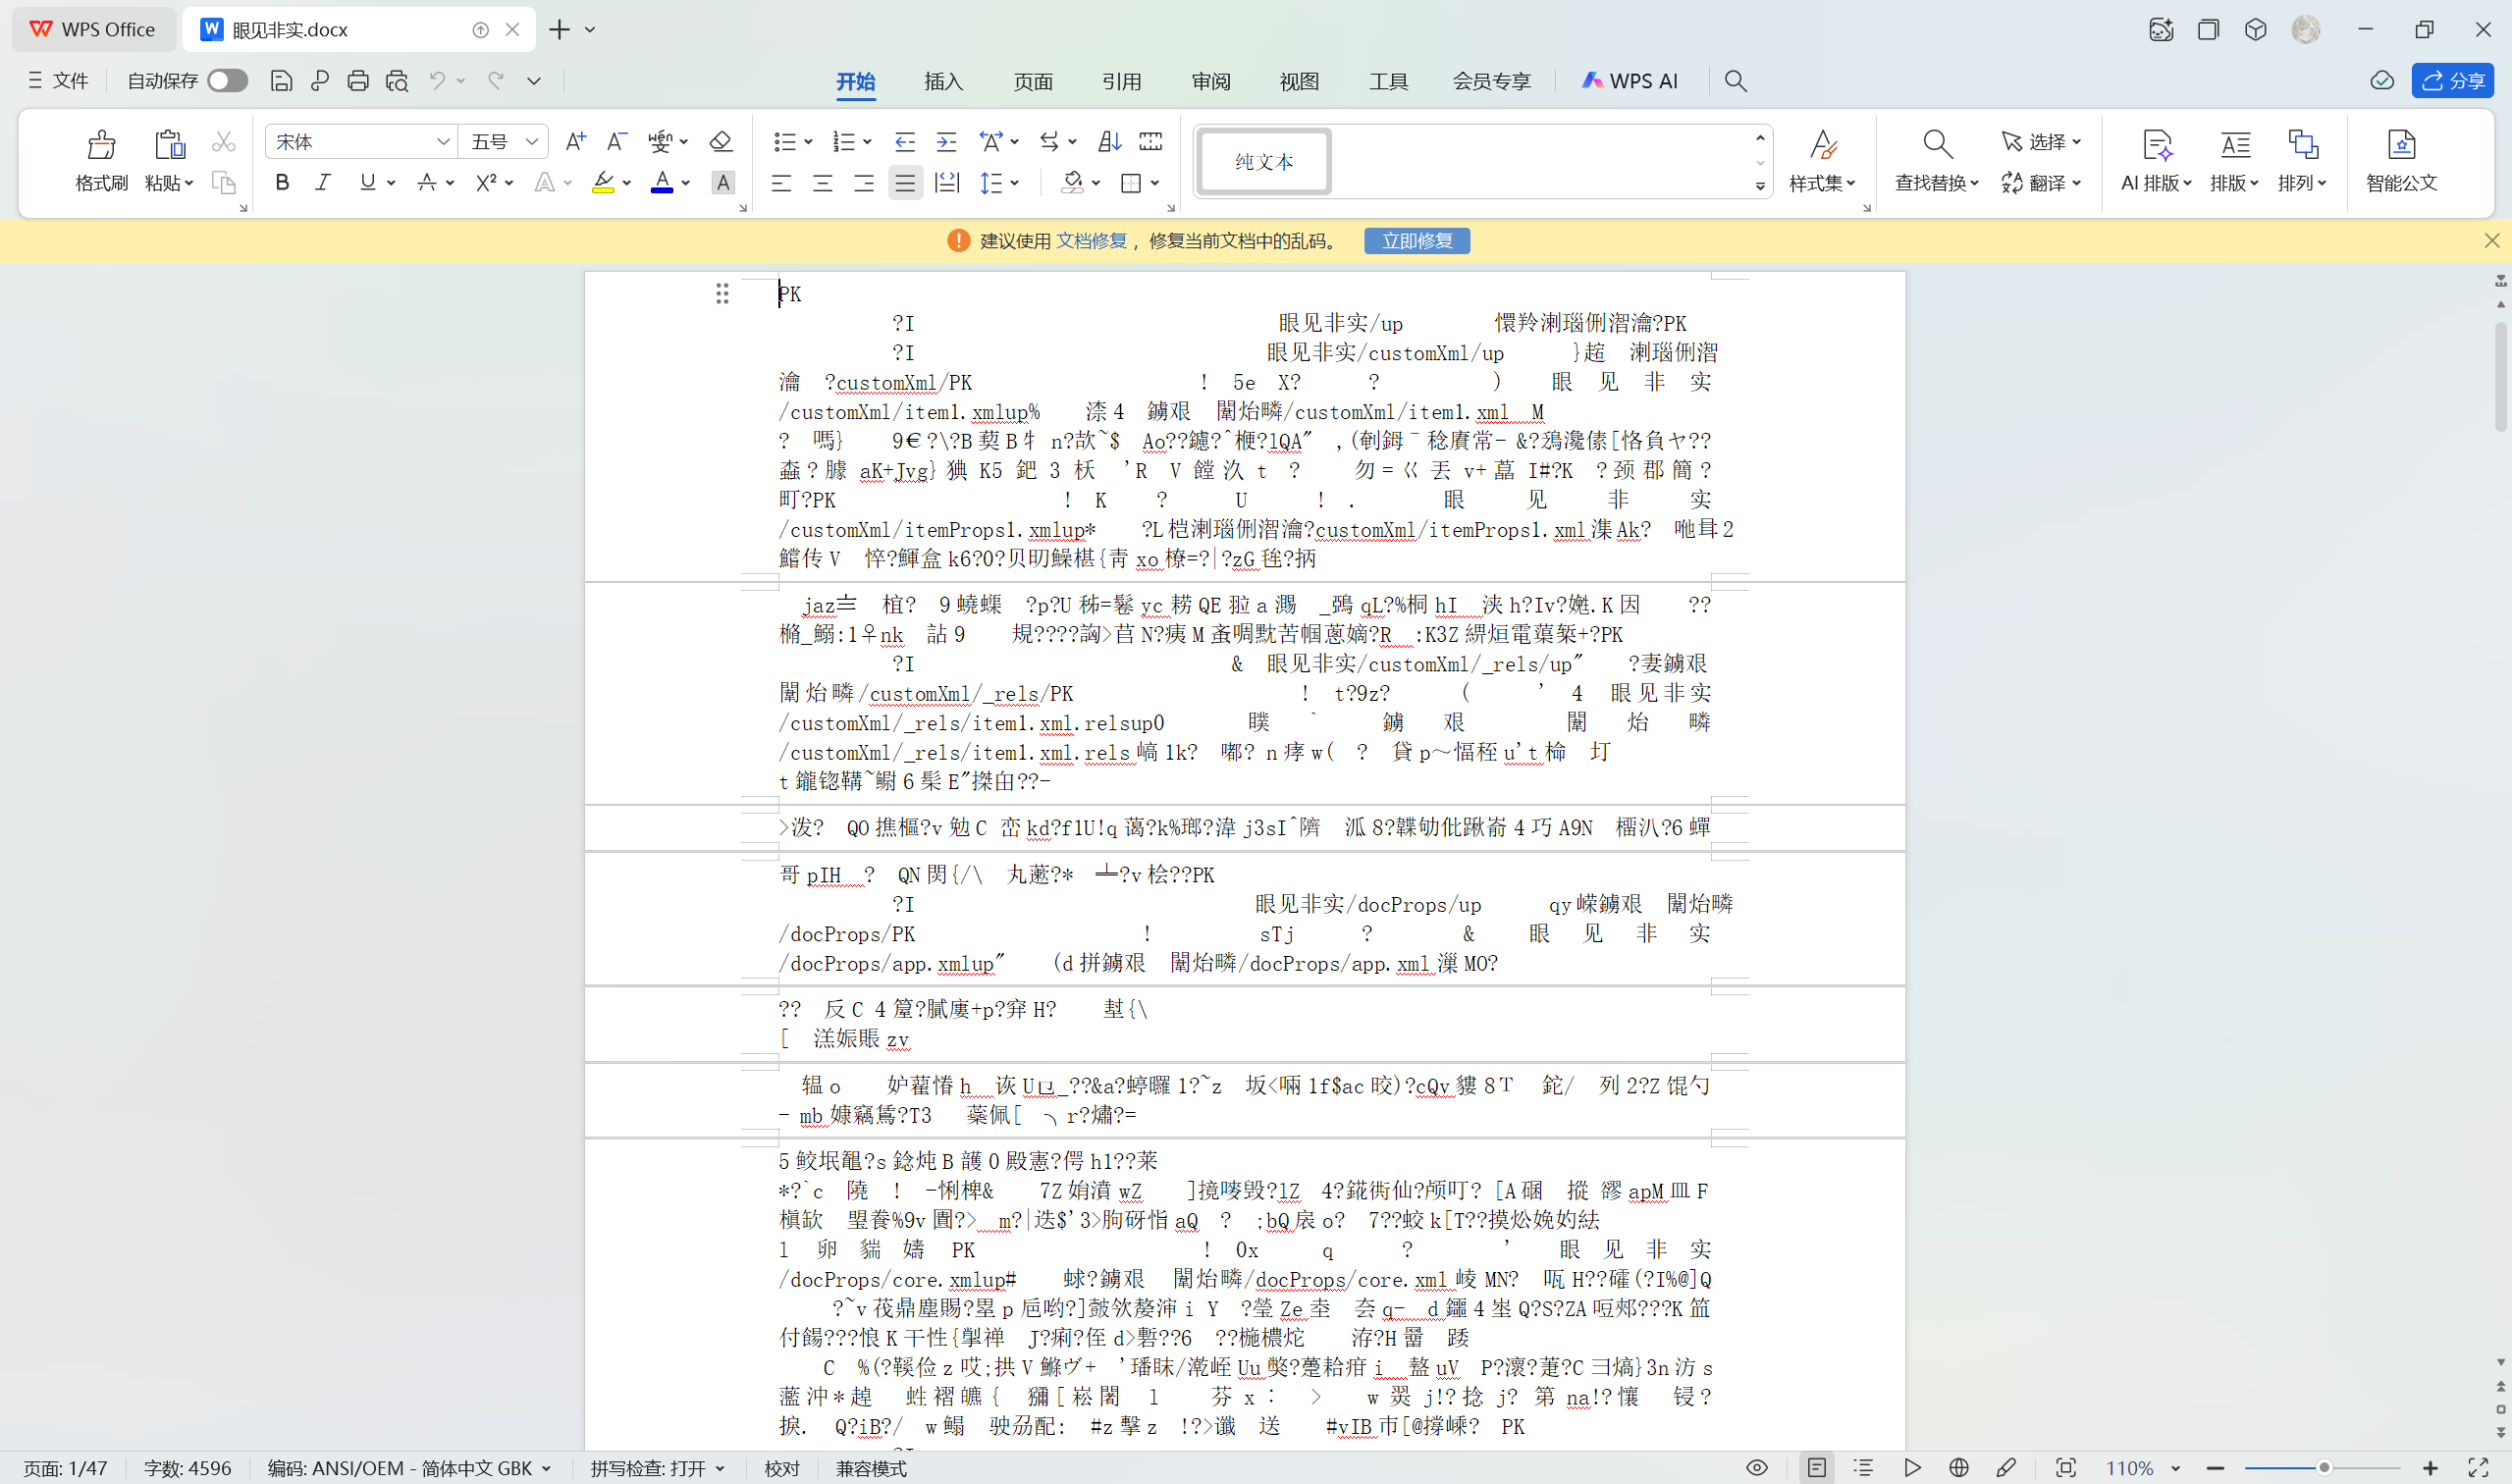The height and width of the screenshot is (1484, 2512).
Task: Center-align the paragraph text
Action: tap(822, 183)
